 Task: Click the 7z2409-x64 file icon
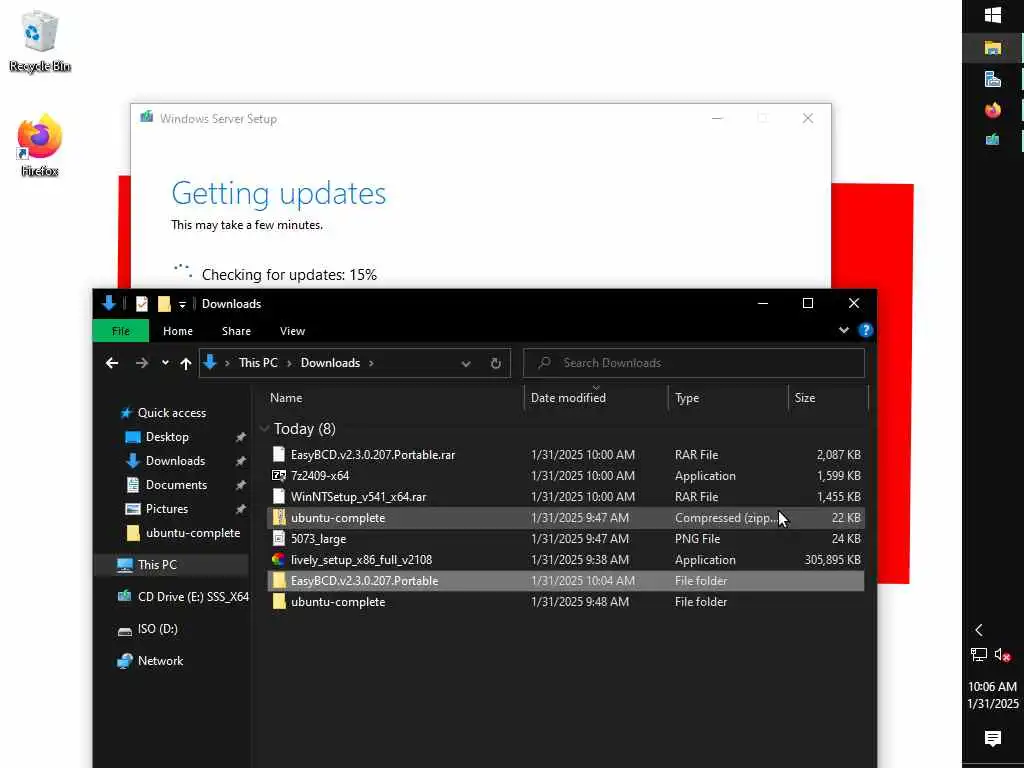coord(279,475)
